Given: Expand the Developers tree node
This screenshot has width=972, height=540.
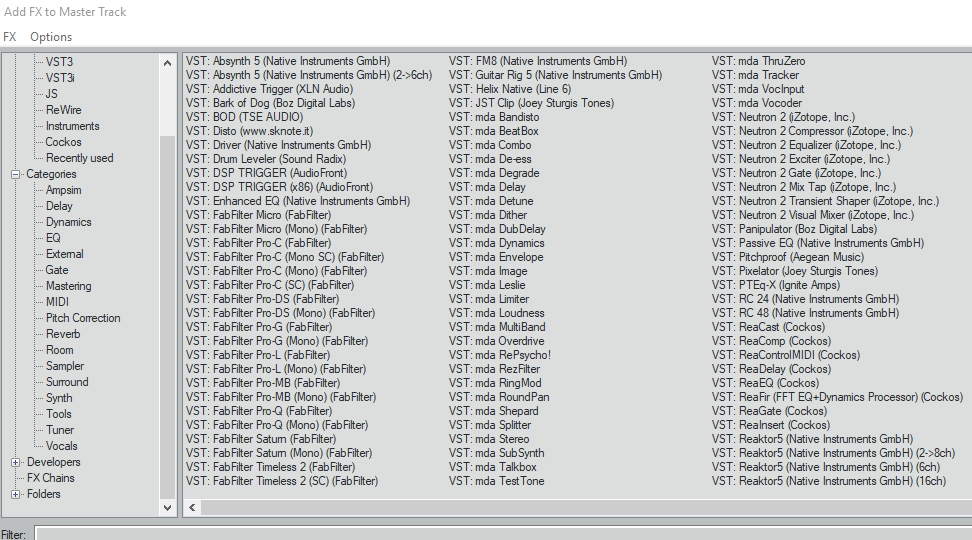Looking at the screenshot, I should coord(15,462).
